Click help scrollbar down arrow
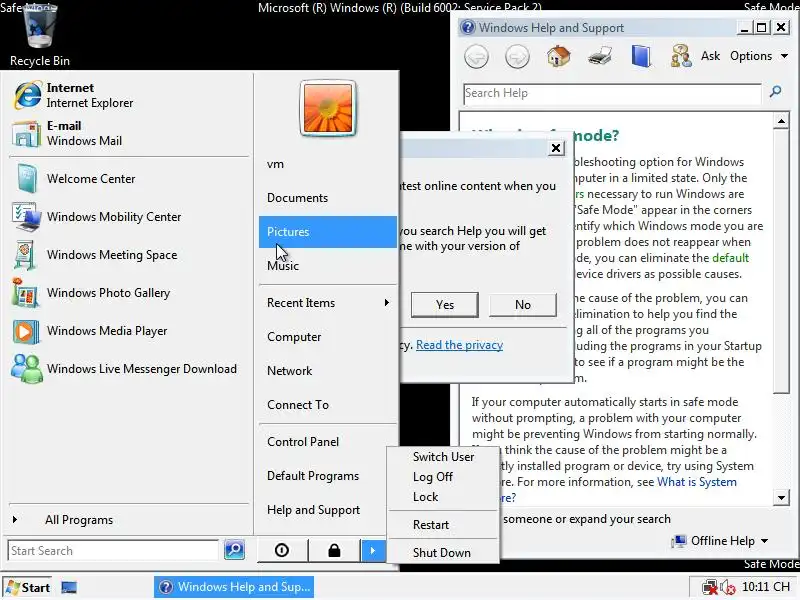Viewport: 800px width, 600px height. [781, 497]
